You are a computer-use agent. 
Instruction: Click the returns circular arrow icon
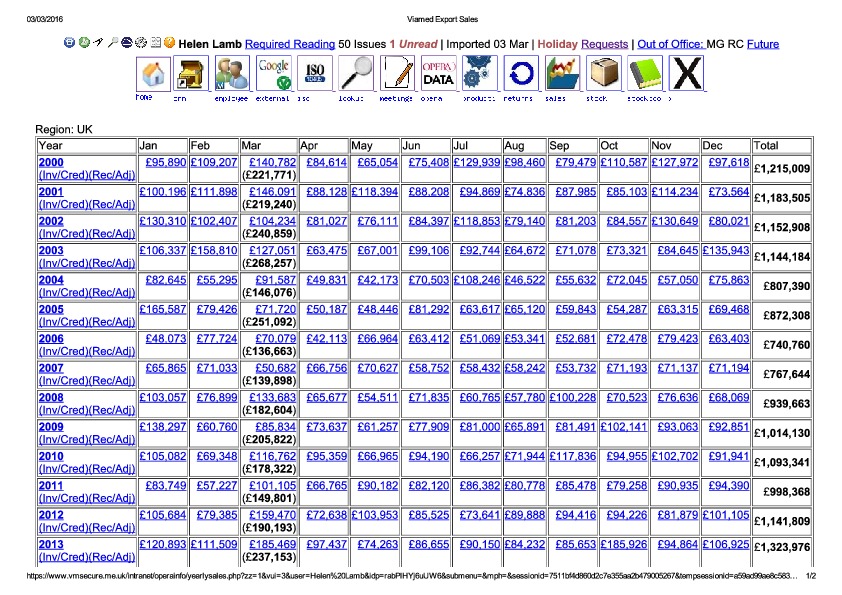click(x=520, y=74)
